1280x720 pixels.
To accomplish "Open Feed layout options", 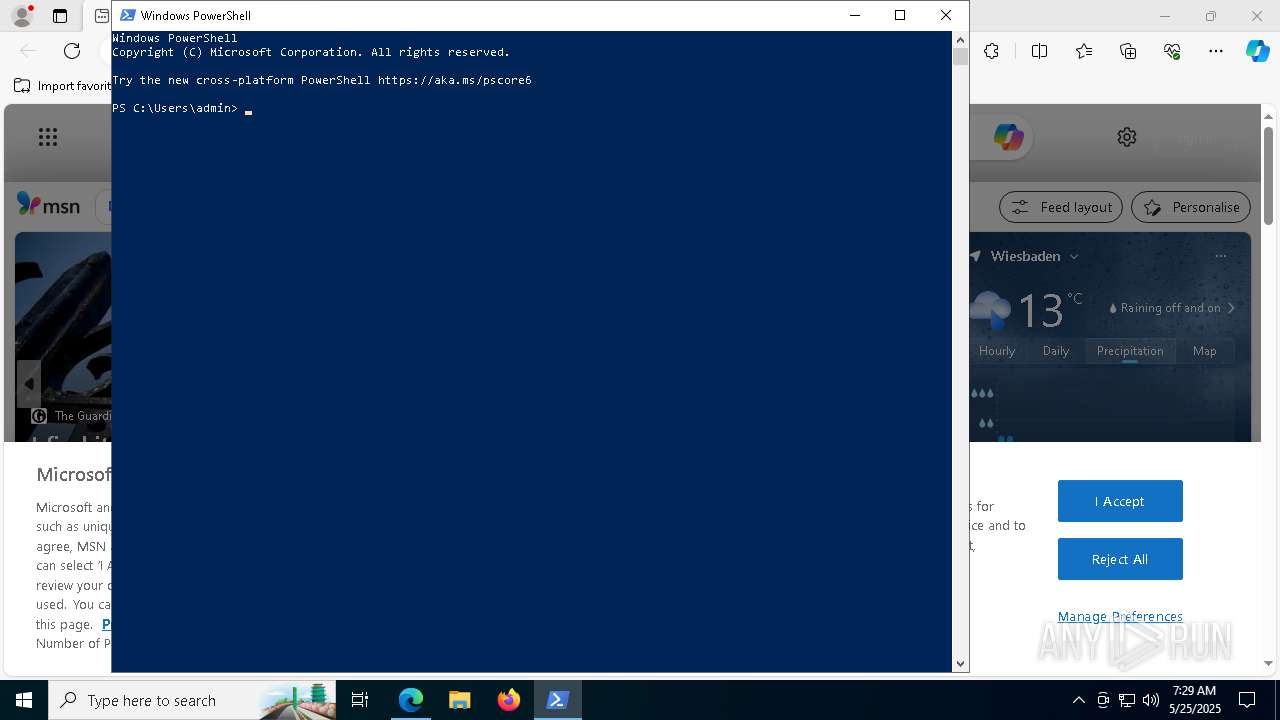I will (x=1061, y=207).
